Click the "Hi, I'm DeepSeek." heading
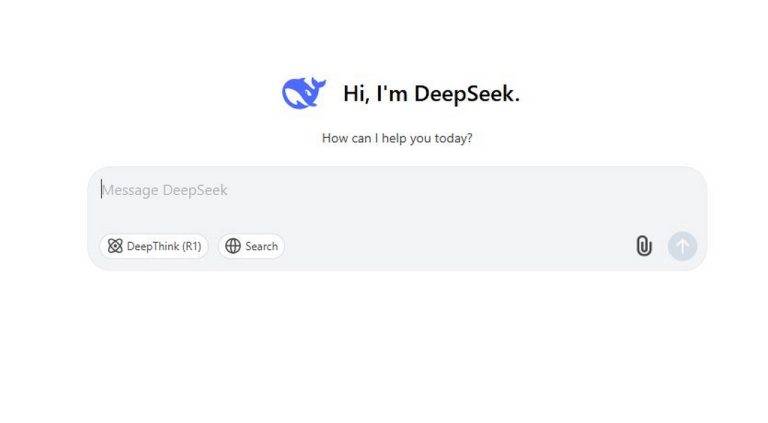This screenshot has width=768, height=423. click(431, 94)
